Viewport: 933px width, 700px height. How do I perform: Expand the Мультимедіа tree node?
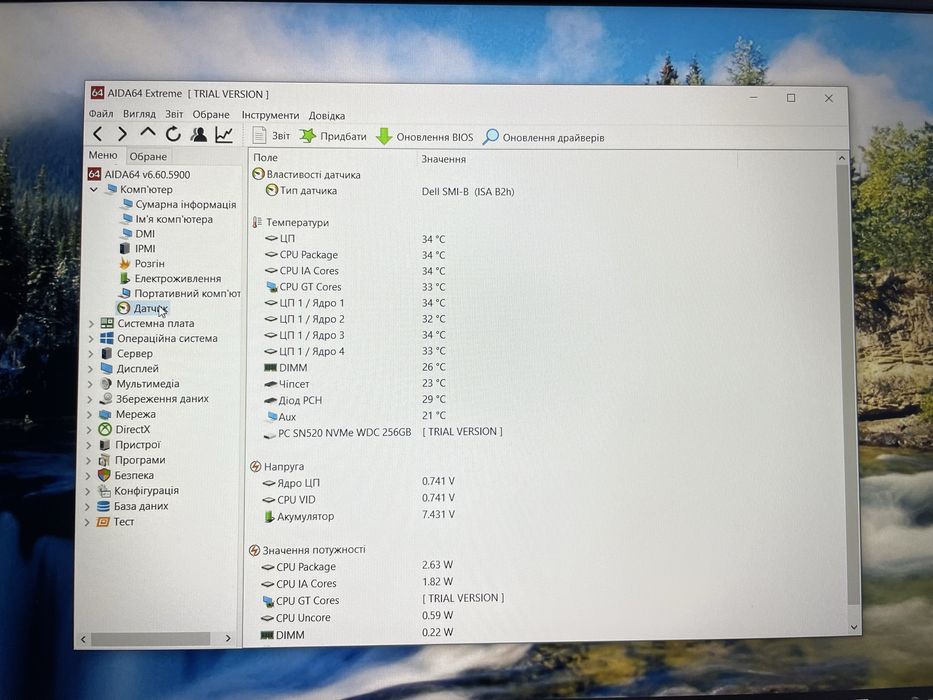90,385
